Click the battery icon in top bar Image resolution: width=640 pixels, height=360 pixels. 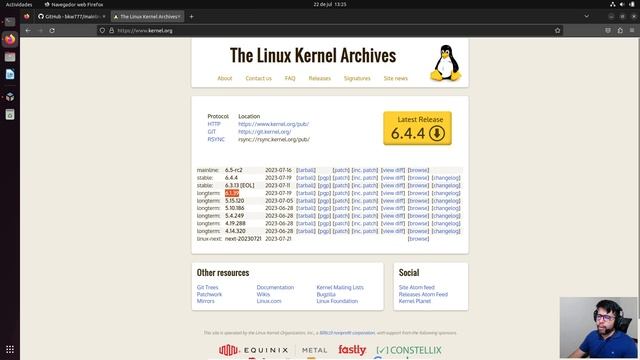632,4
